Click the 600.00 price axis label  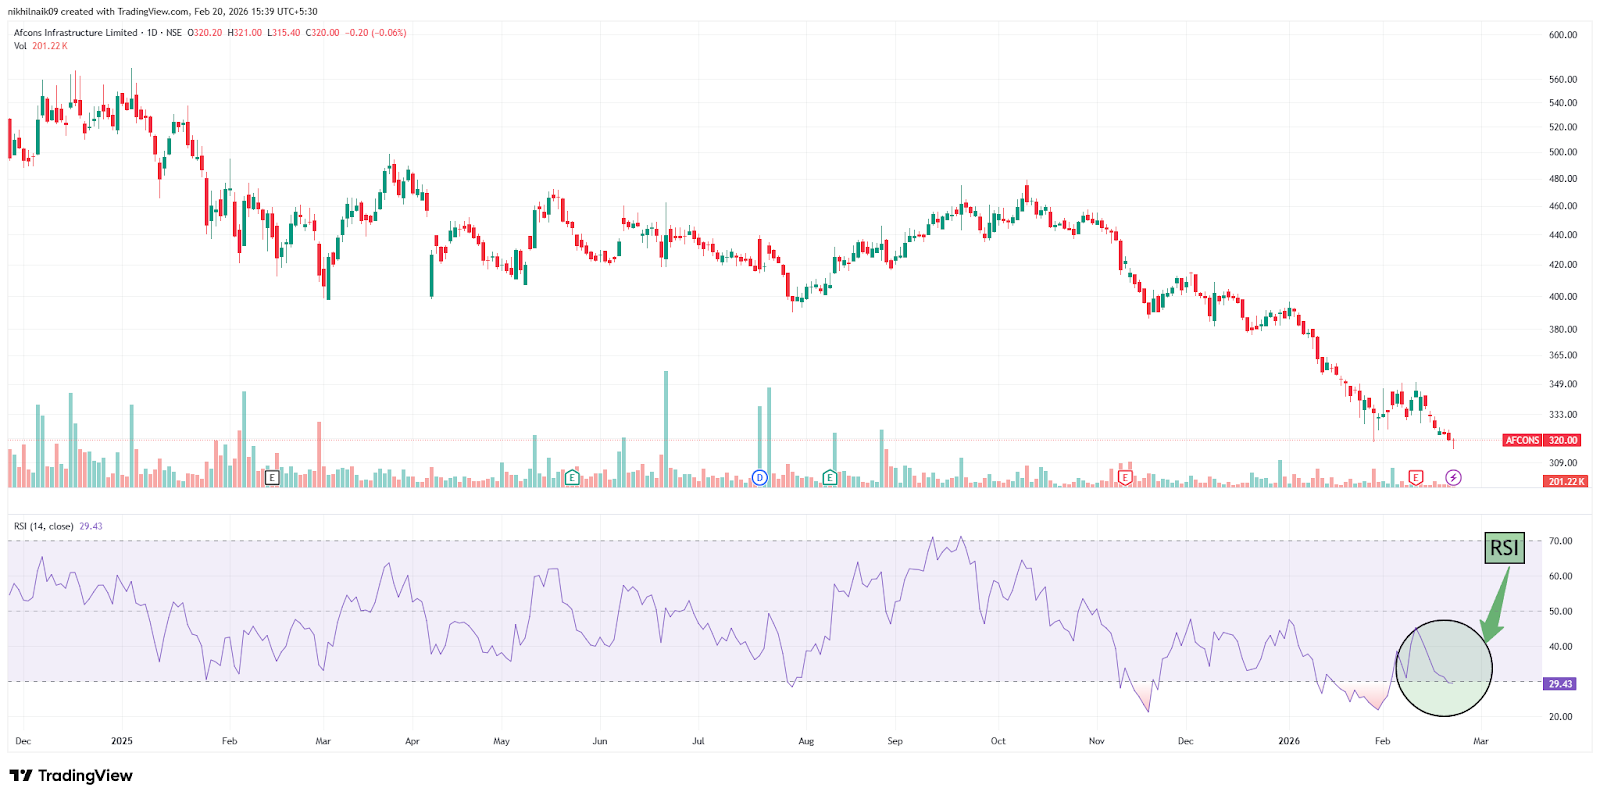pyautogui.click(x=1563, y=35)
